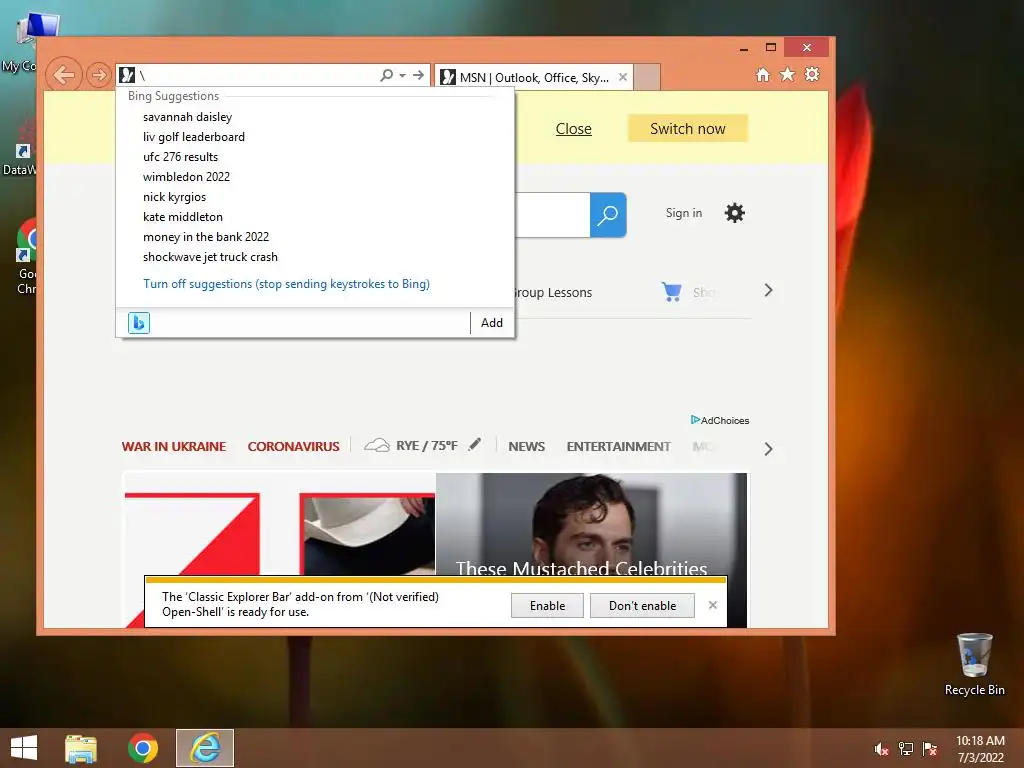Expand the shortcuts row right chevron
The width and height of the screenshot is (1024, 768).
pyautogui.click(x=768, y=291)
